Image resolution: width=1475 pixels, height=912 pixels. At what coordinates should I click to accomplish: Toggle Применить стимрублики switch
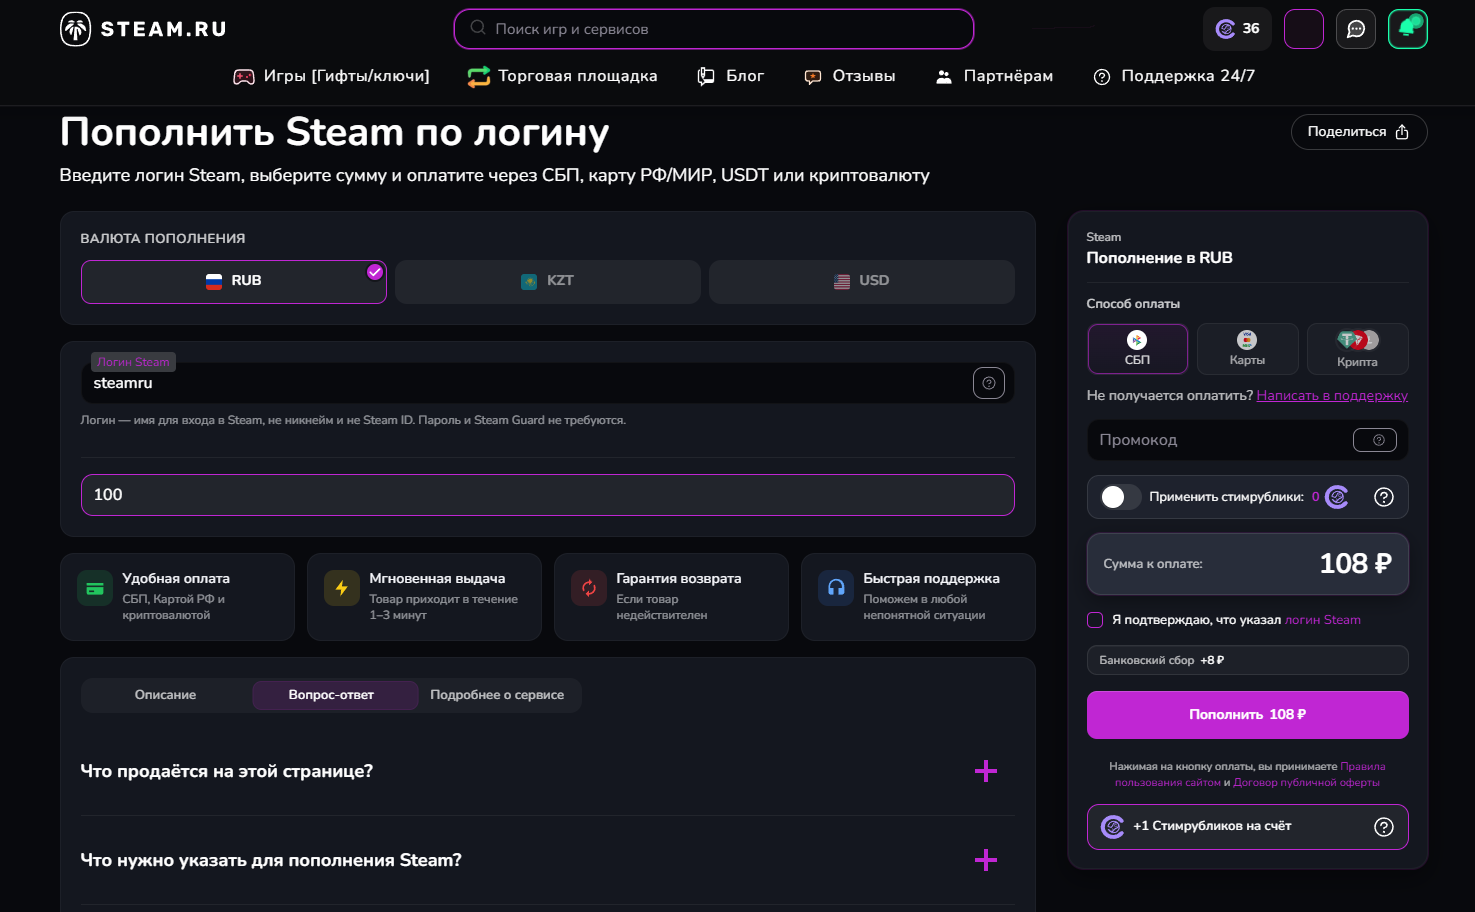pyautogui.click(x=1120, y=497)
